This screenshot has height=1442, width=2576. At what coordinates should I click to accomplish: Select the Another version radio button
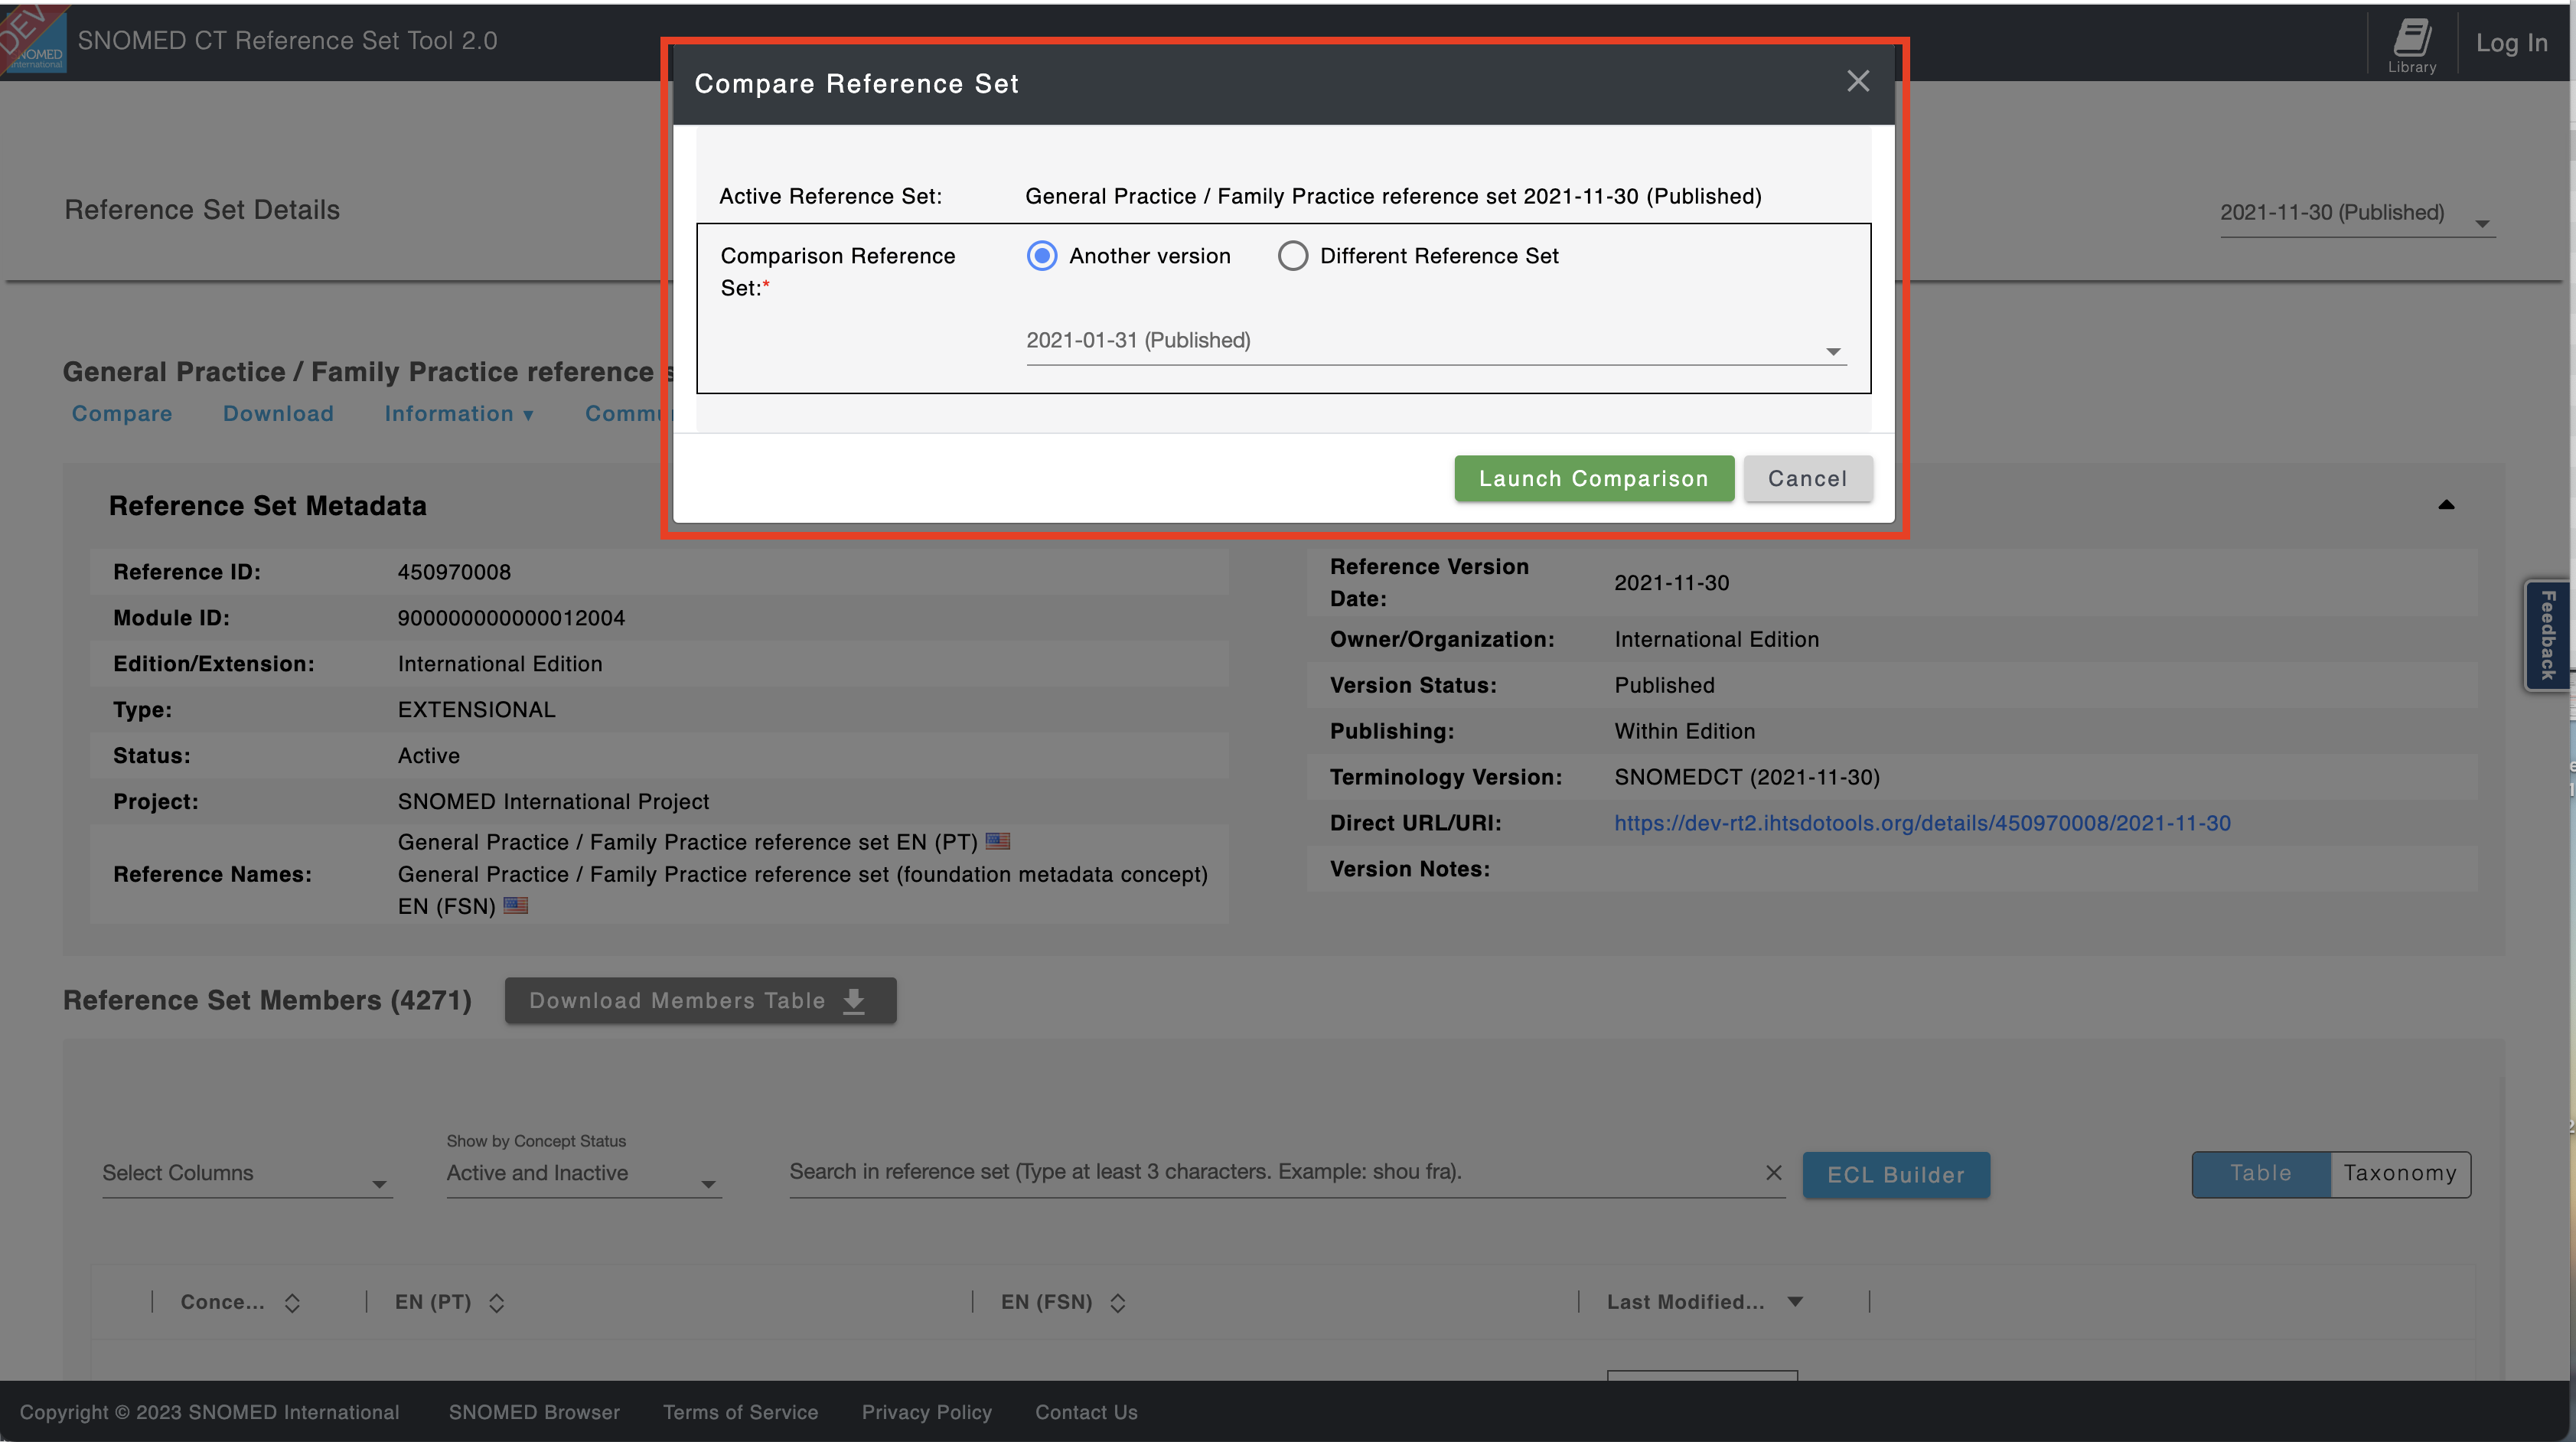pyautogui.click(x=1042, y=256)
